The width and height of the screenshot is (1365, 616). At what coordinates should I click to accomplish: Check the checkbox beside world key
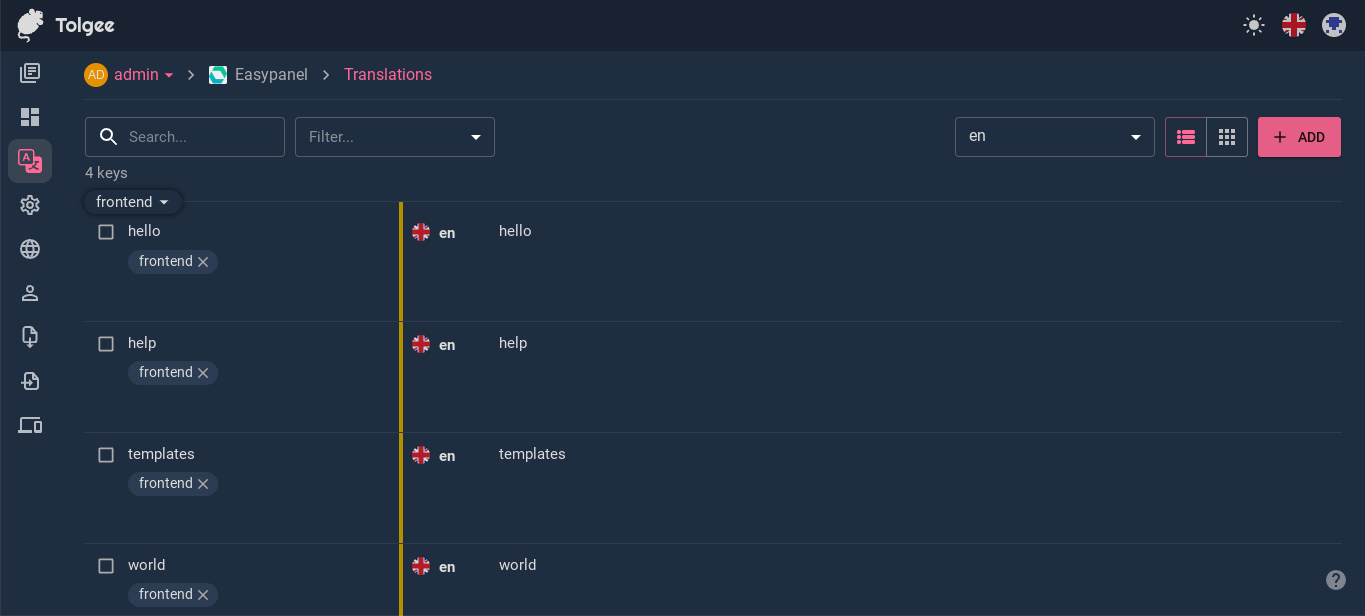(105, 565)
